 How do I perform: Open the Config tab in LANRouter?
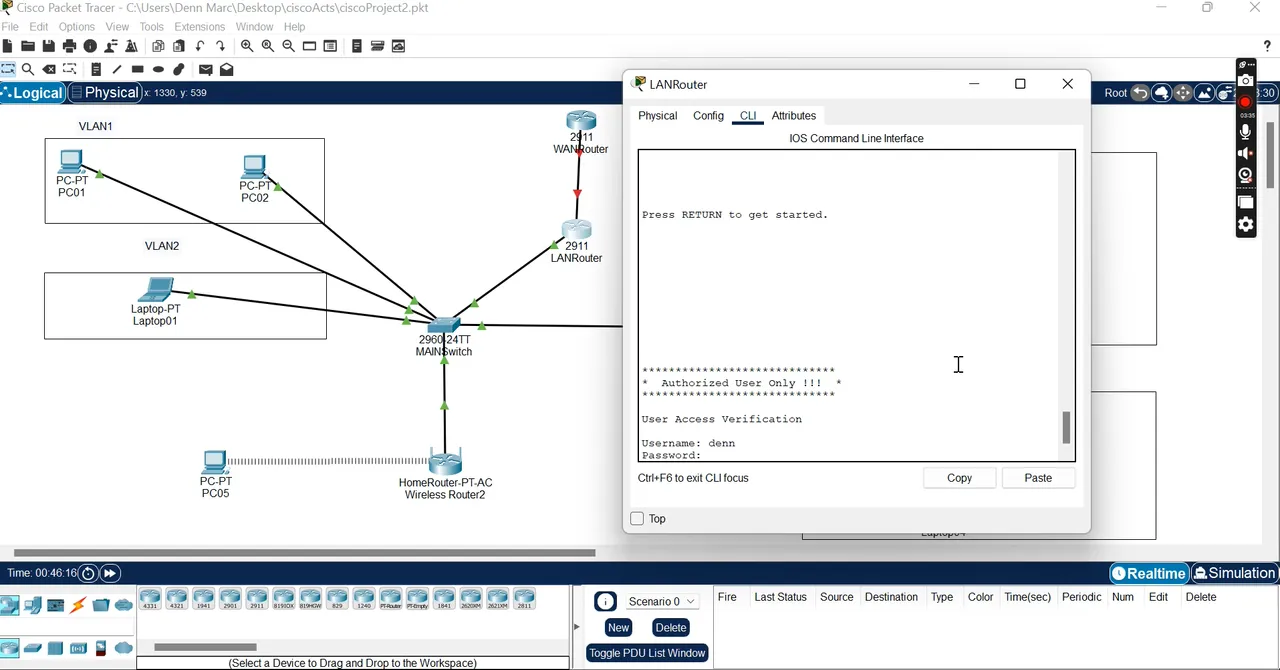point(708,116)
